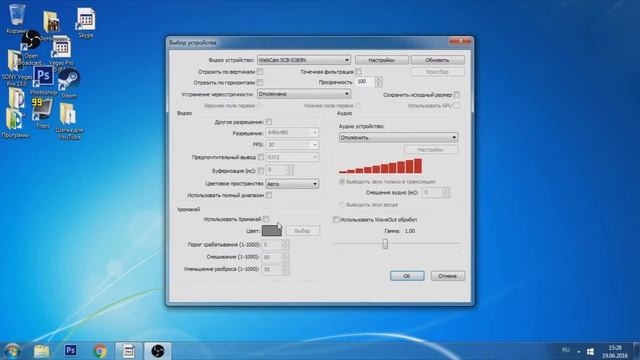Viewport: 640px width, 360px height.
Task: Click audio Настройки button
Action: 431,150
